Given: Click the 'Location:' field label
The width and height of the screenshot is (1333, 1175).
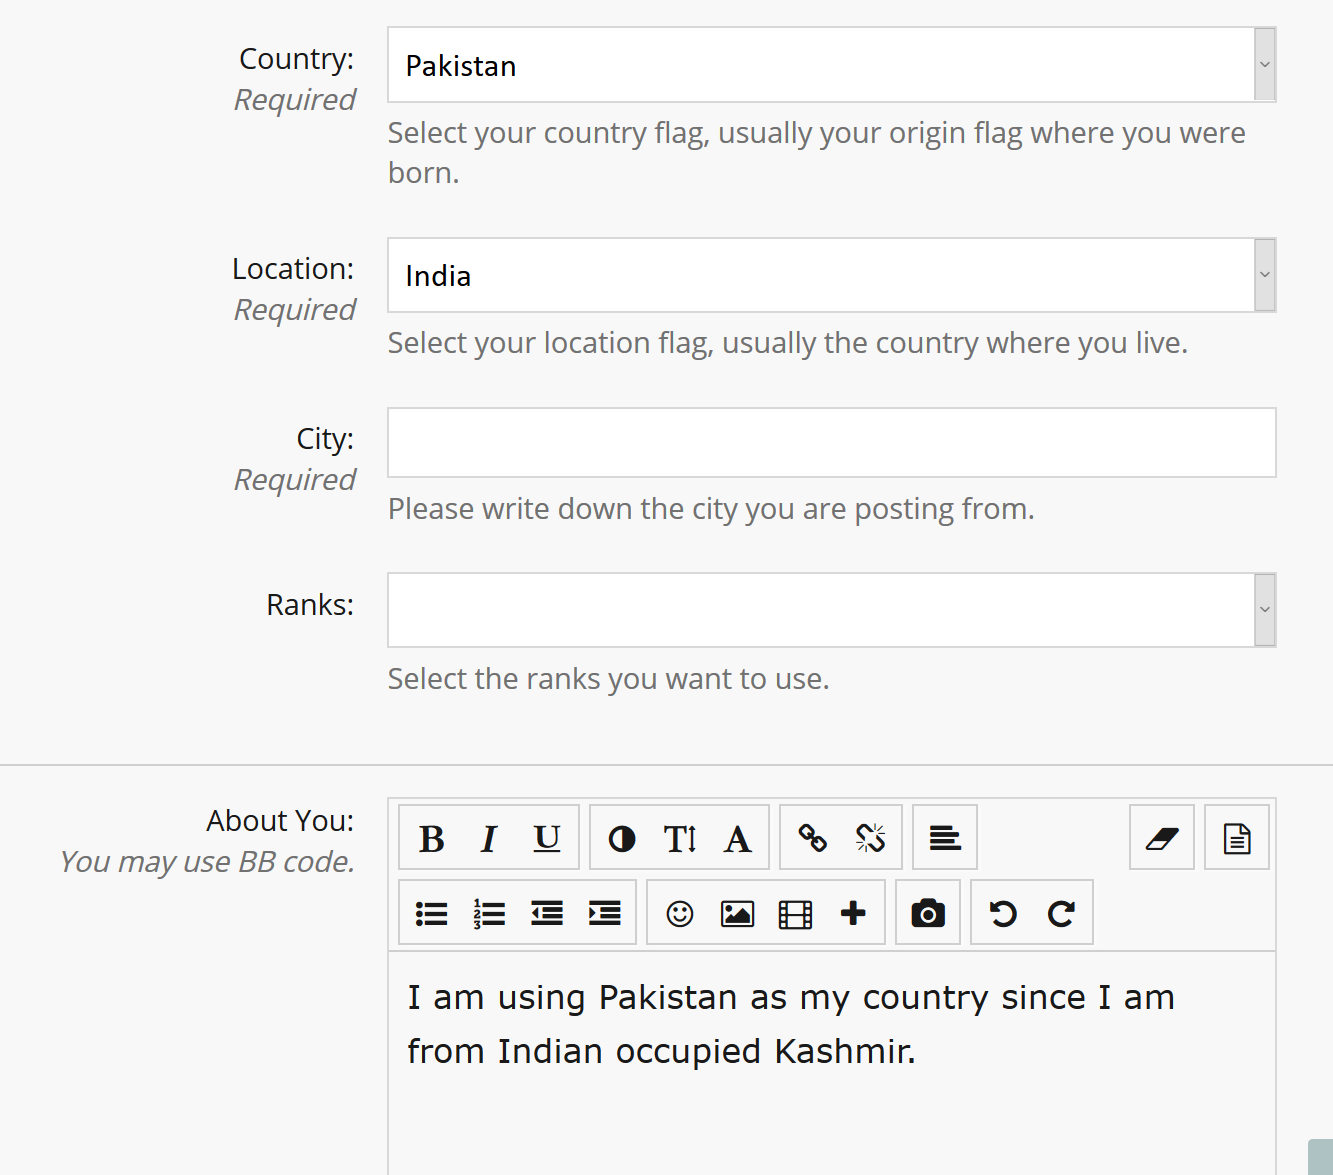Looking at the screenshot, I should coord(293,269).
